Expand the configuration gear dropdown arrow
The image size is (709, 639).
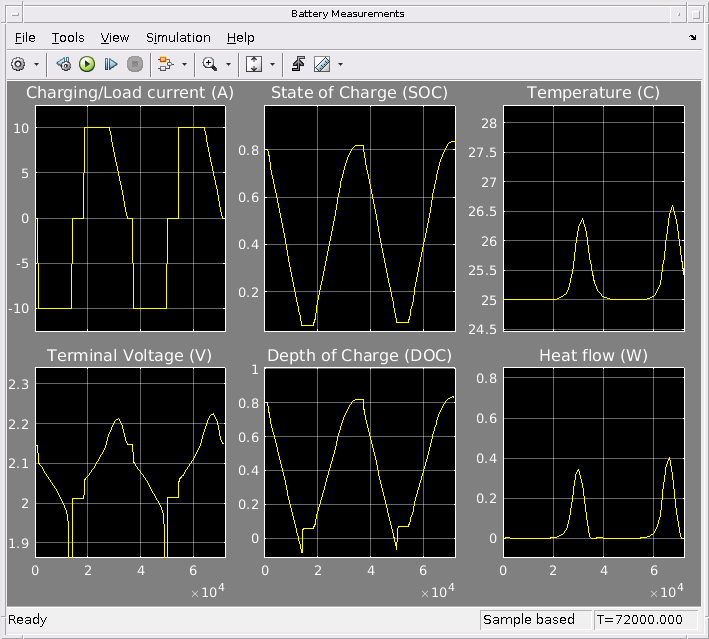coord(37,64)
